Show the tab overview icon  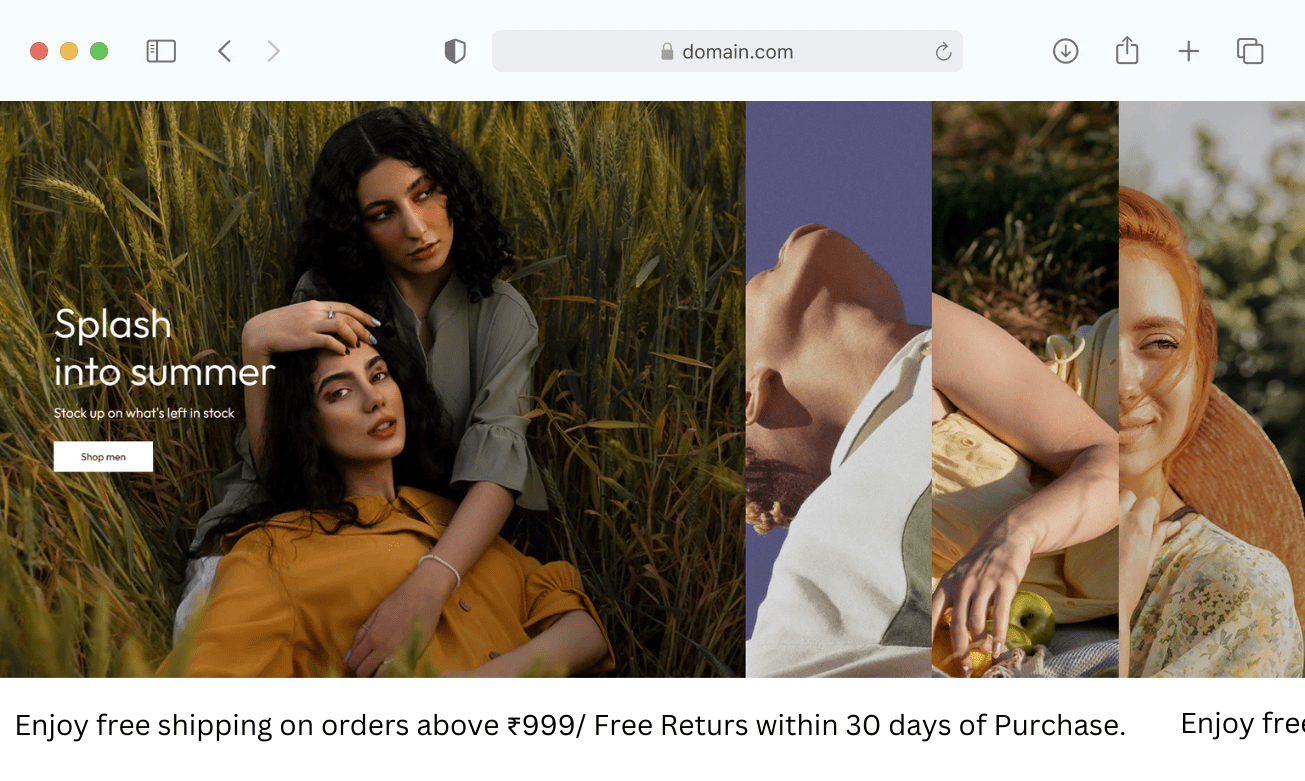1250,51
